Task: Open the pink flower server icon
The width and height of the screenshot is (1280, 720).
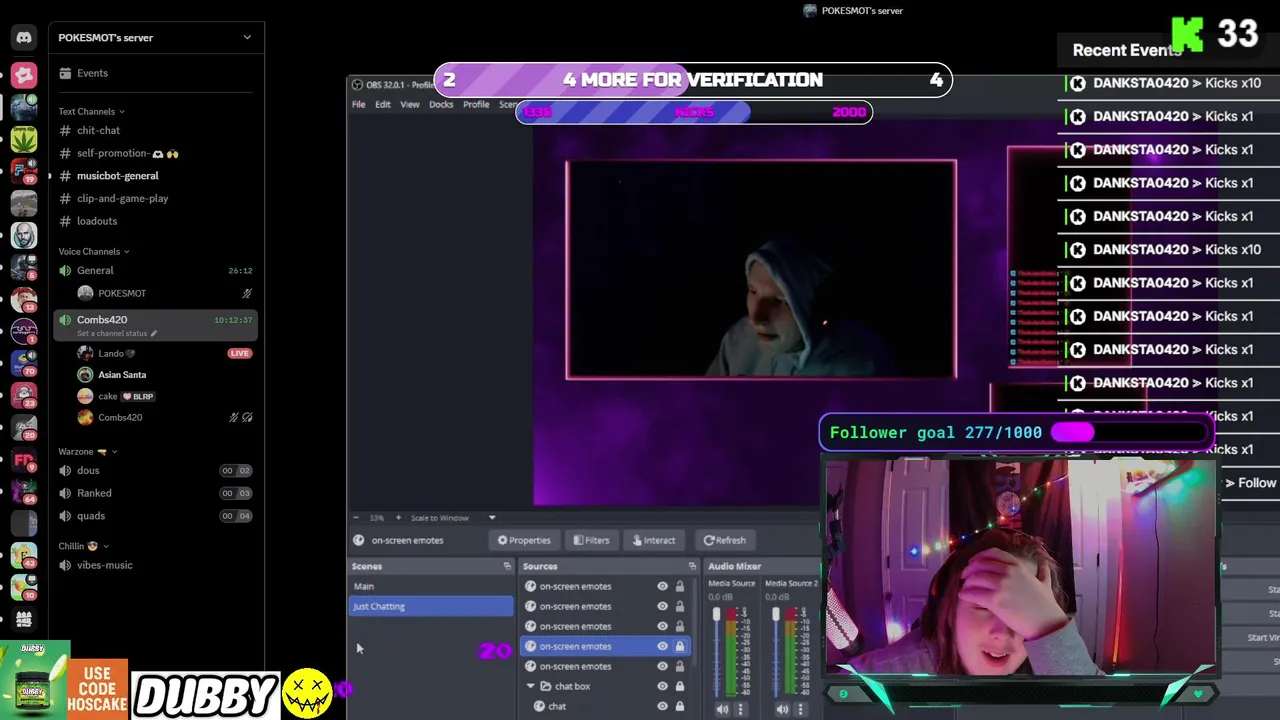Action: 24,75
